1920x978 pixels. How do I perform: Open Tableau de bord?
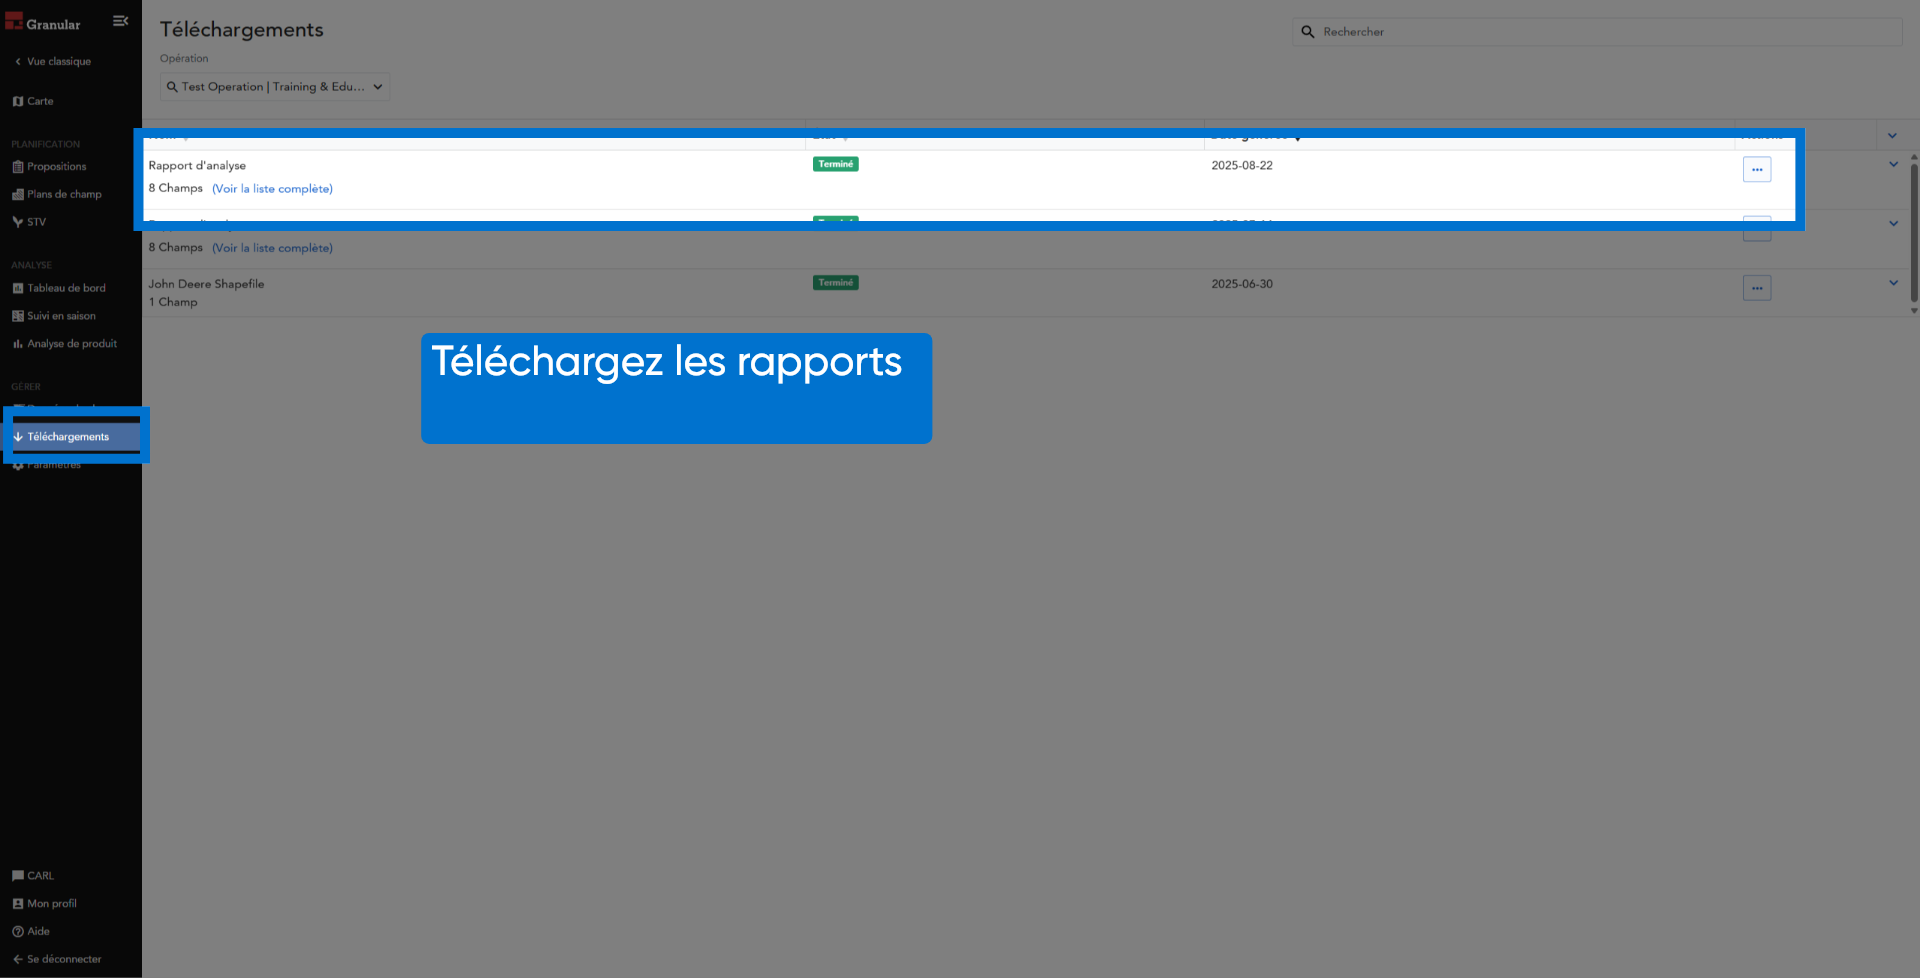pyautogui.click(x=59, y=288)
